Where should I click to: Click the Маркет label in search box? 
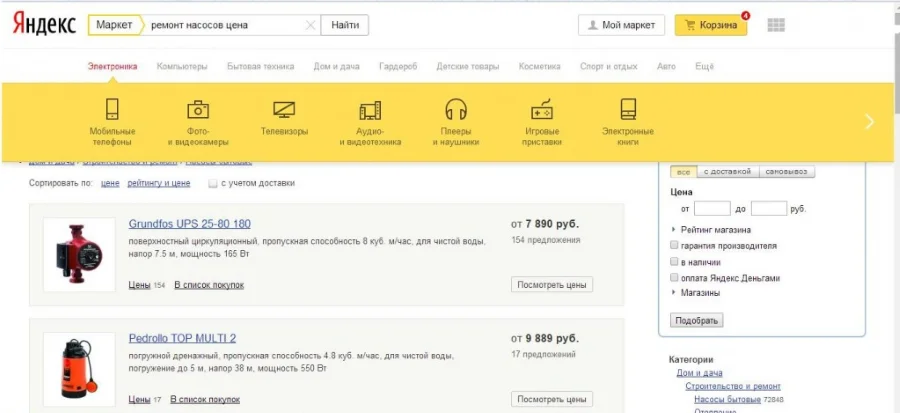[x=114, y=25]
